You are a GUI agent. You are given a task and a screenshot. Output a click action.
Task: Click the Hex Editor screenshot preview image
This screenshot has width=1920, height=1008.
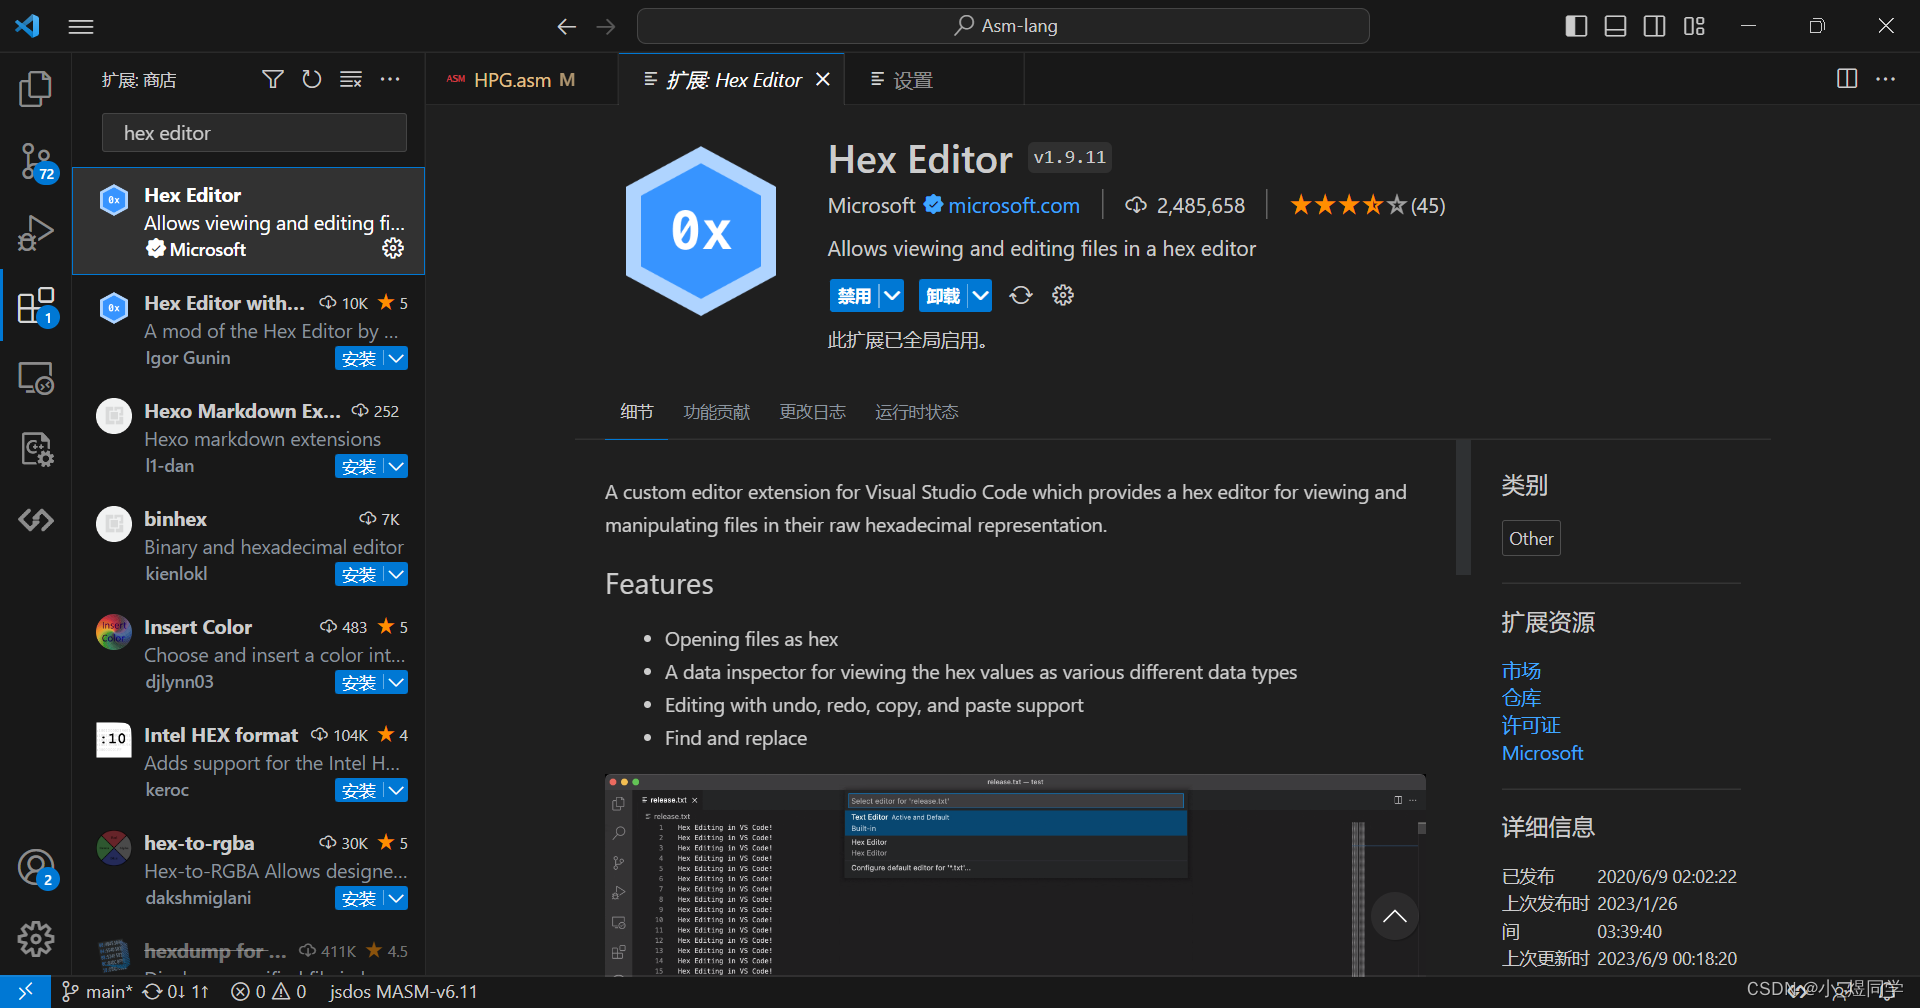[x=1015, y=875]
